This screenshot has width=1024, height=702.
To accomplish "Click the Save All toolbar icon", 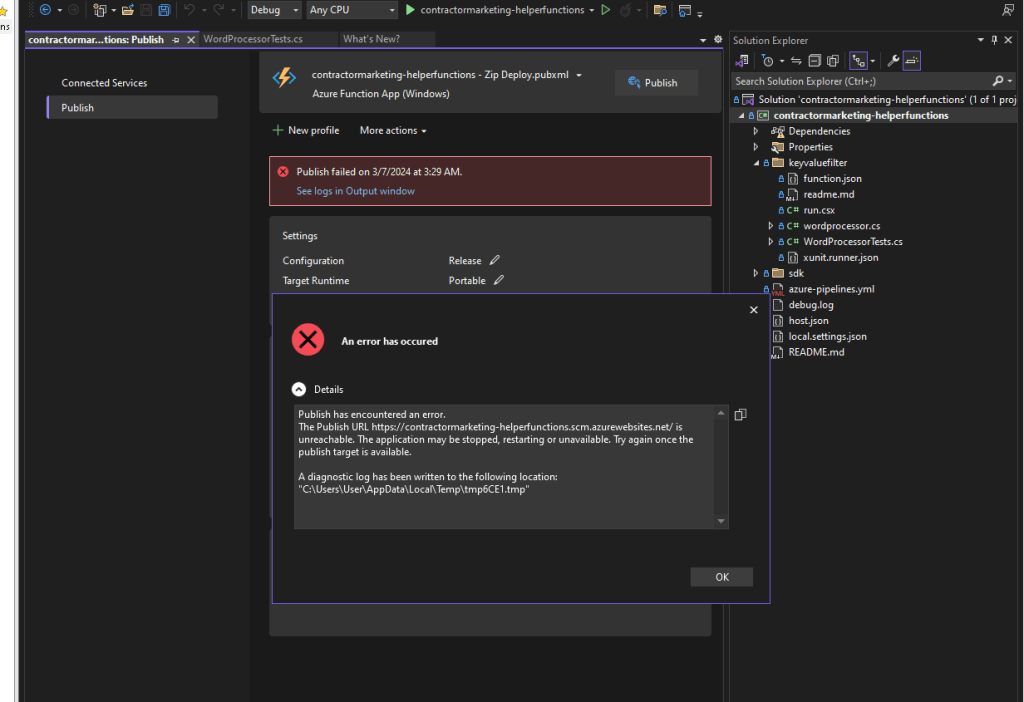I will (164, 10).
